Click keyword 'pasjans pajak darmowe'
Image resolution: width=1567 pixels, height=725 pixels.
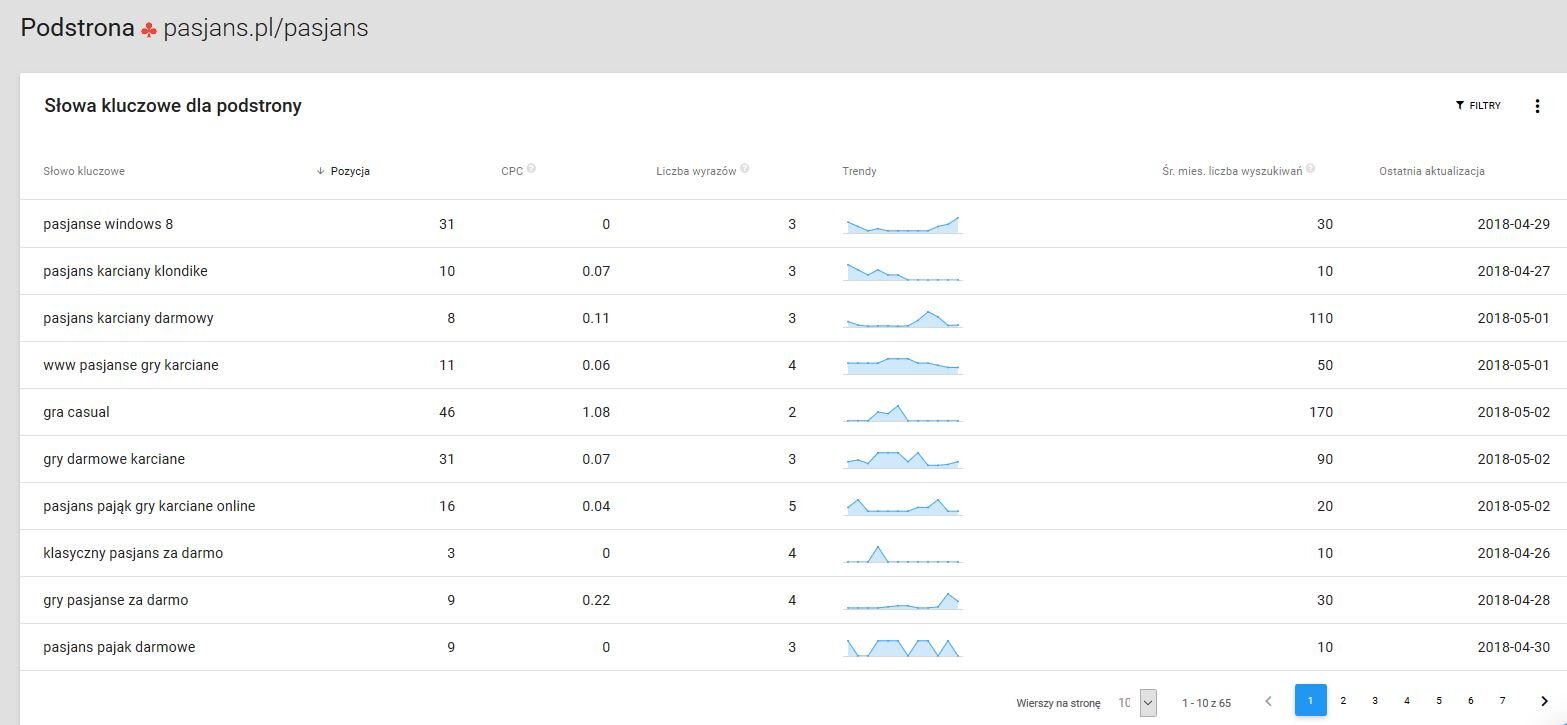120,647
